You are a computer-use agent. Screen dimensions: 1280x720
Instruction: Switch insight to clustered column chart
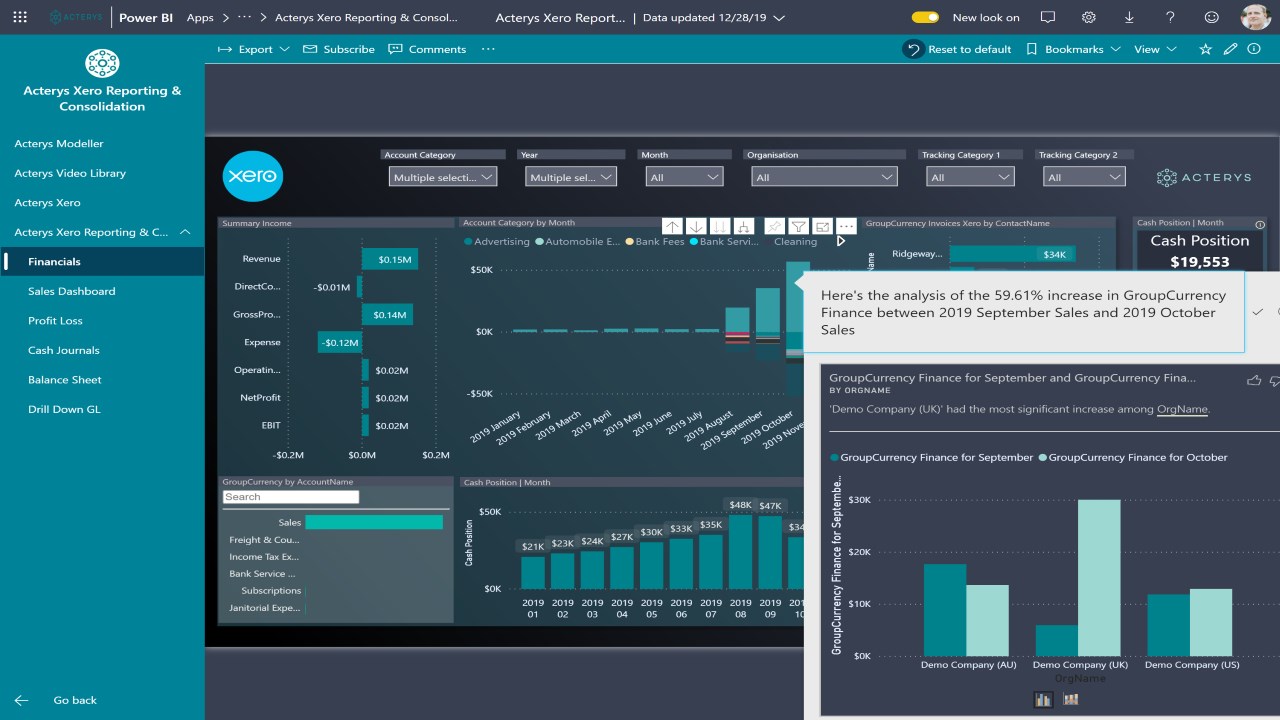(1043, 700)
